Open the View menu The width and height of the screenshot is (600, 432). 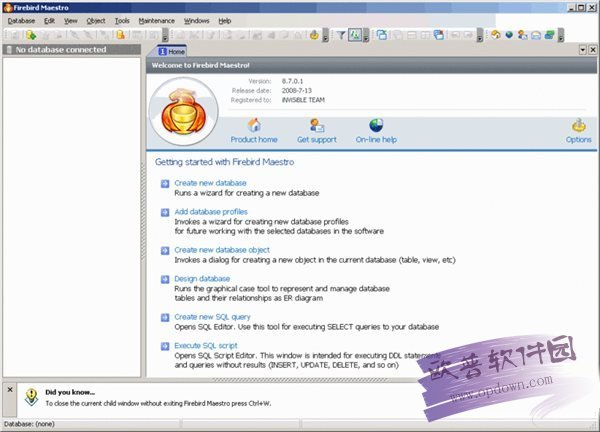(x=70, y=21)
